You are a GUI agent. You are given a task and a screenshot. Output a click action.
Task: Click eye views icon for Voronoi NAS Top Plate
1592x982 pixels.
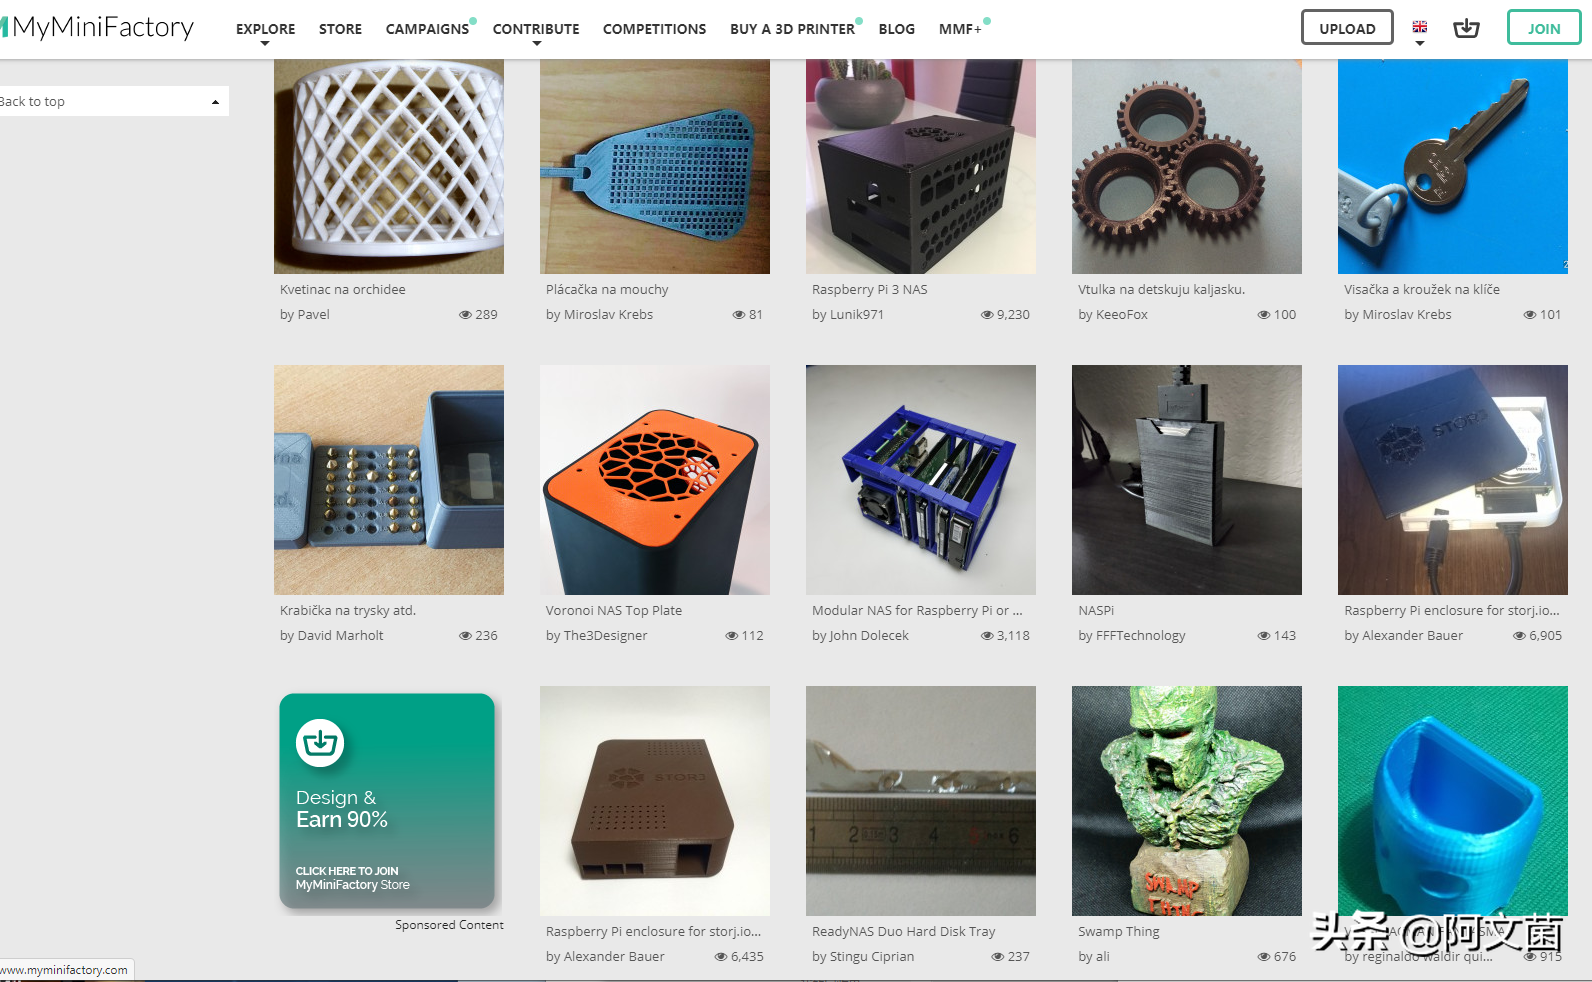click(x=731, y=636)
